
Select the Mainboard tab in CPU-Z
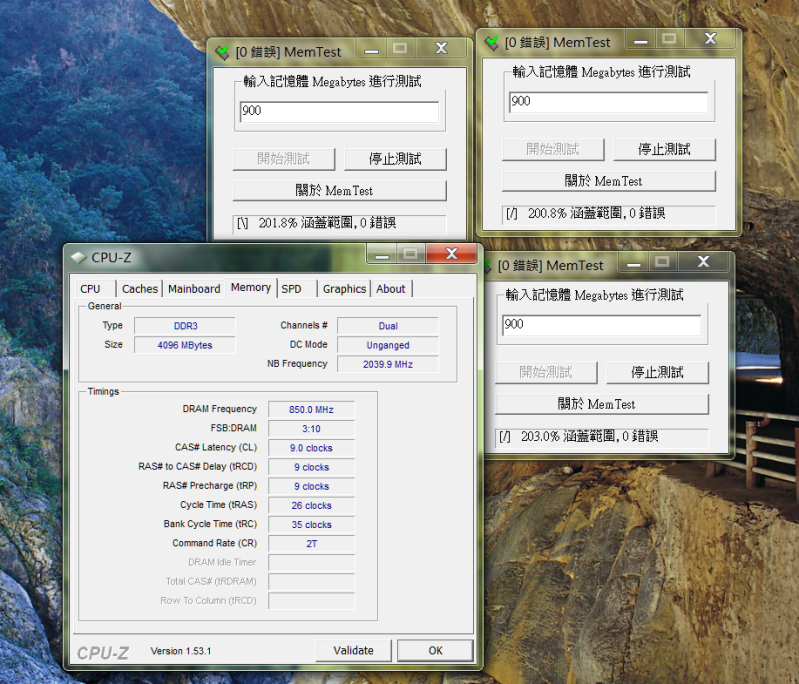pyautogui.click(x=194, y=289)
